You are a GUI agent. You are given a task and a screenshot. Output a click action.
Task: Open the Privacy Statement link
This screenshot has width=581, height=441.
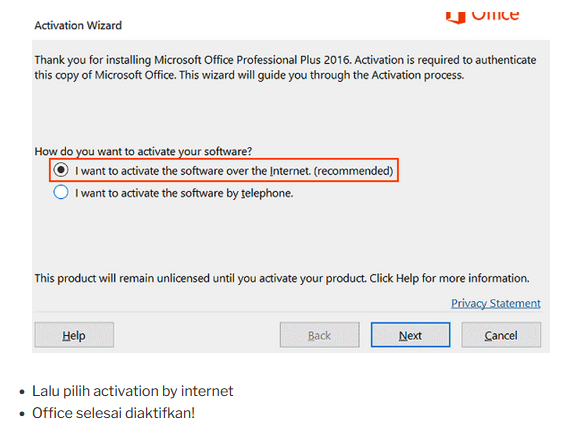(496, 304)
